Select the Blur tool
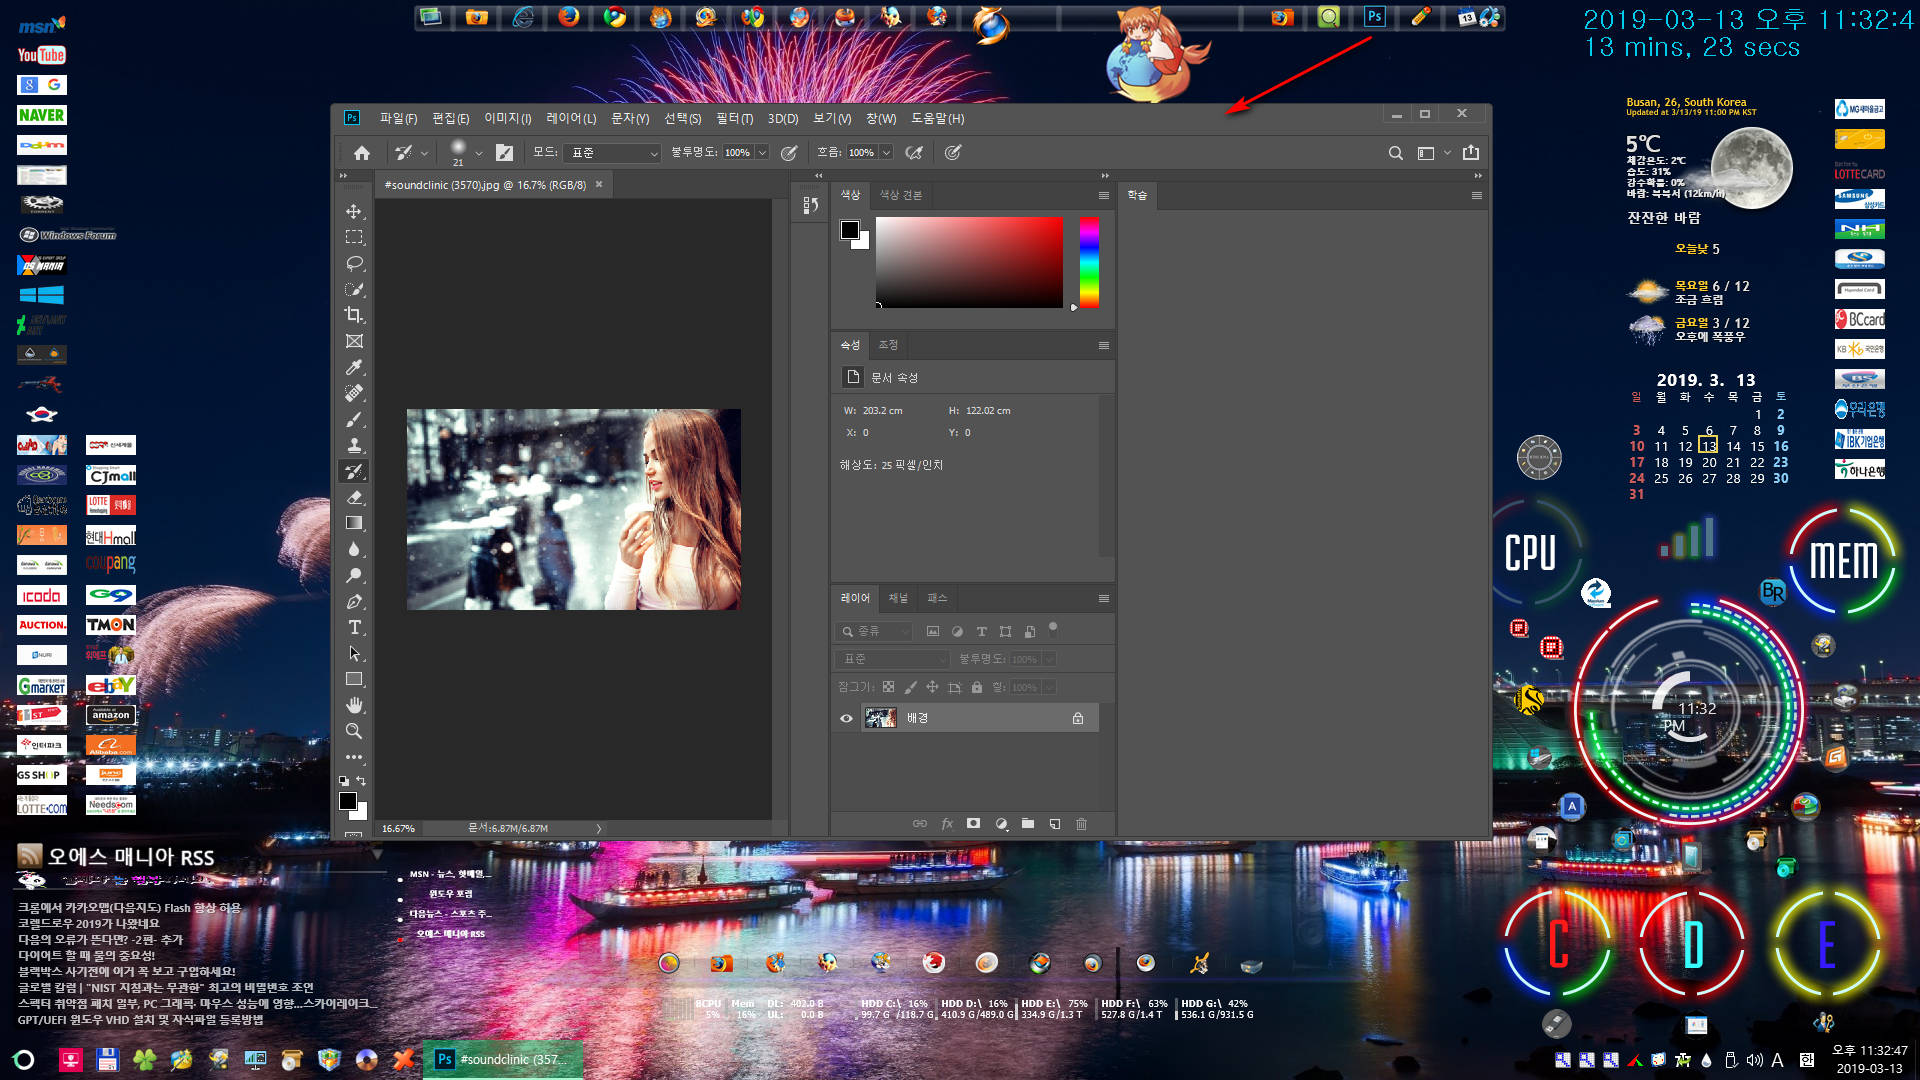The width and height of the screenshot is (1920, 1080). pyautogui.click(x=354, y=549)
